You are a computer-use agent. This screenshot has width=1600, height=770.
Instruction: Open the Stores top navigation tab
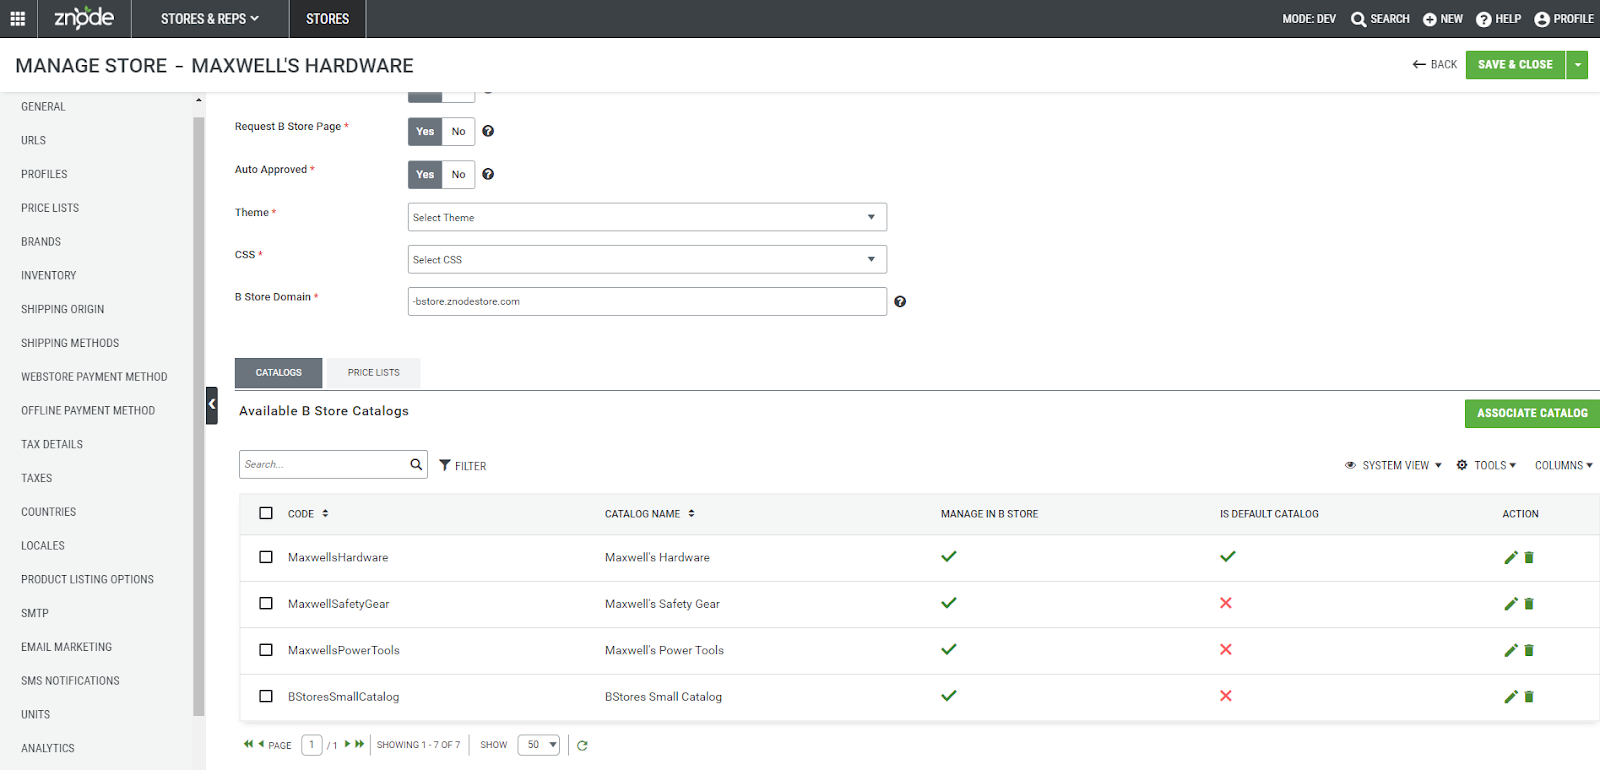tap(328, 19)
